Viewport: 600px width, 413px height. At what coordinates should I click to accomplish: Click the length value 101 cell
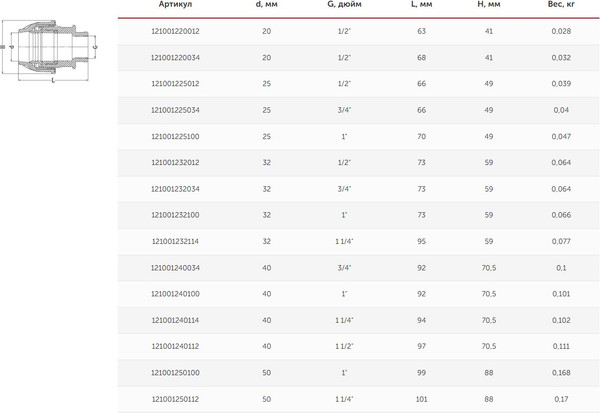pos(422,397)
